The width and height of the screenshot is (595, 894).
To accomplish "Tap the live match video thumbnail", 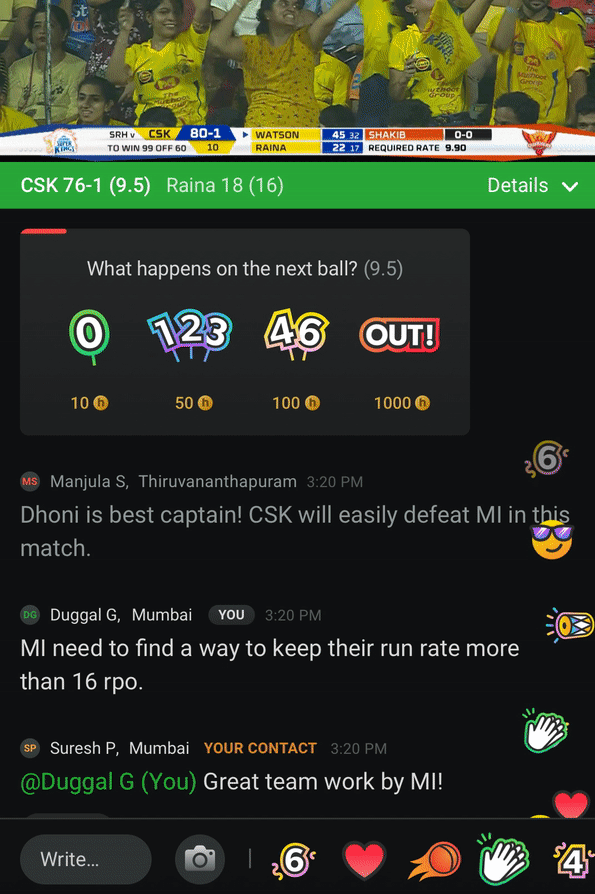I will click(298, 79).
